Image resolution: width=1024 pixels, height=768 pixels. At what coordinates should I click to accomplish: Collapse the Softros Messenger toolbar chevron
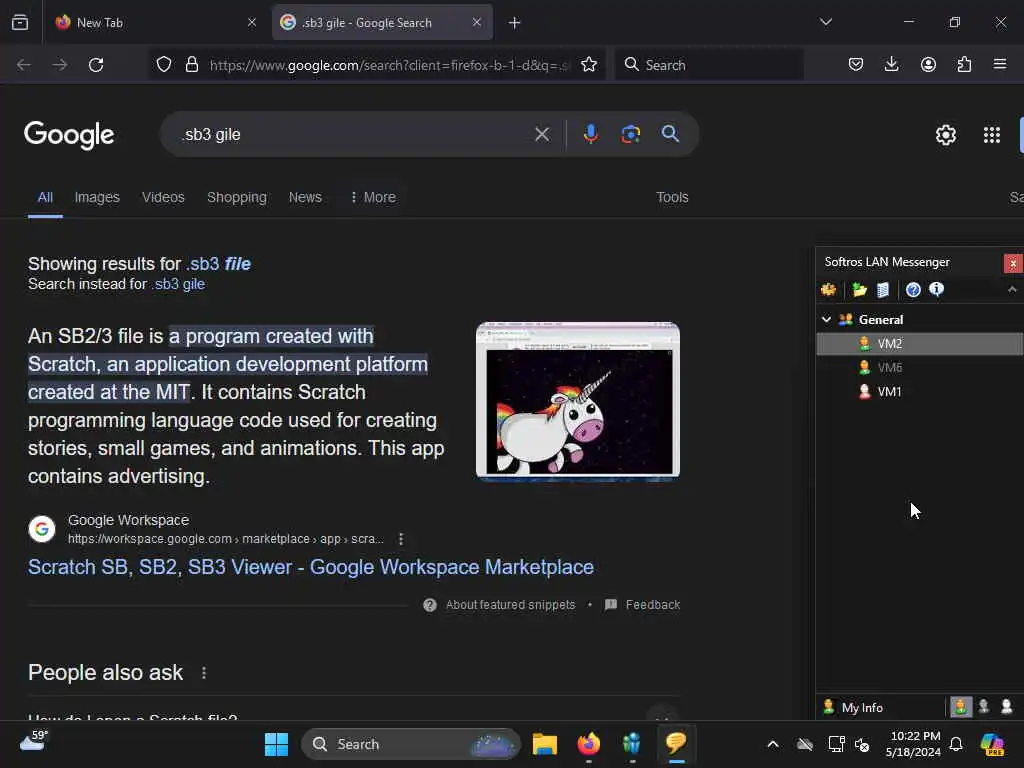click(1012, 289)
